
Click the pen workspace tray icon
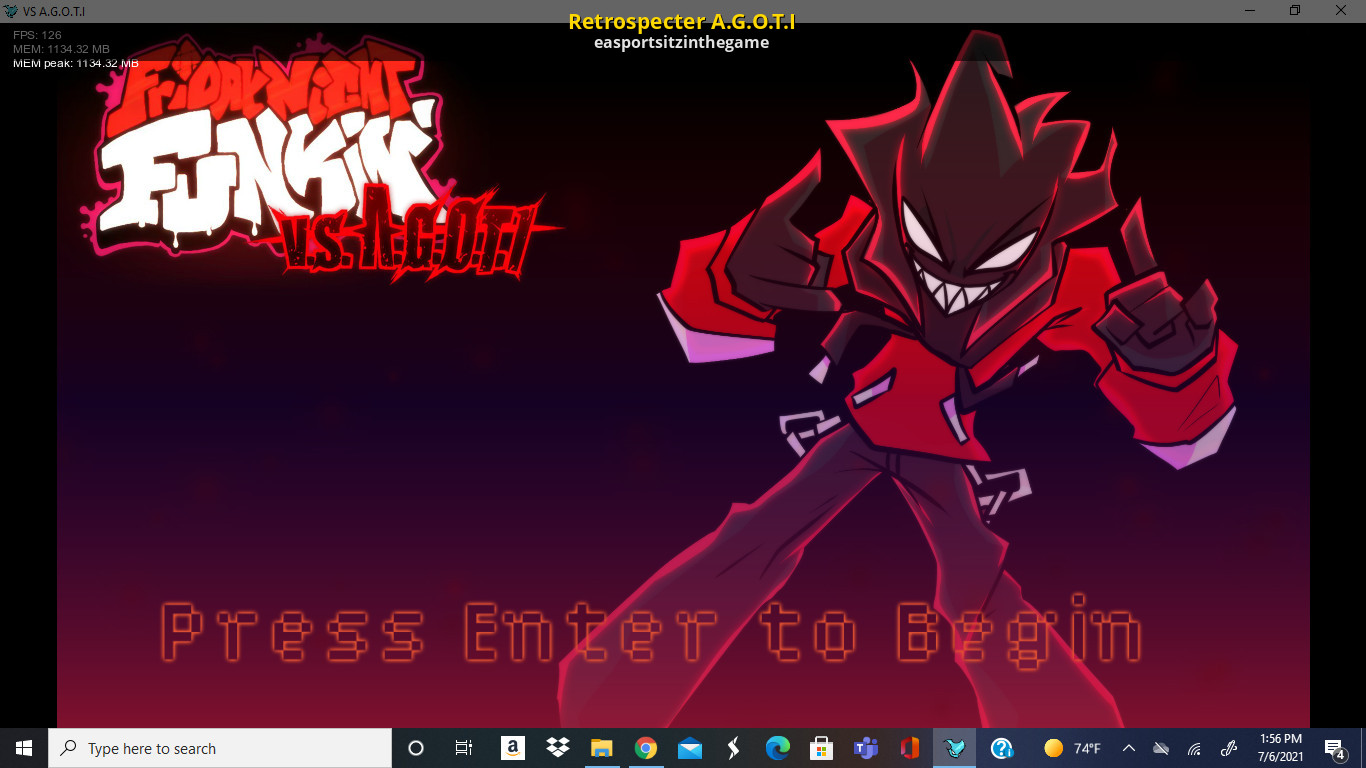1229,748
